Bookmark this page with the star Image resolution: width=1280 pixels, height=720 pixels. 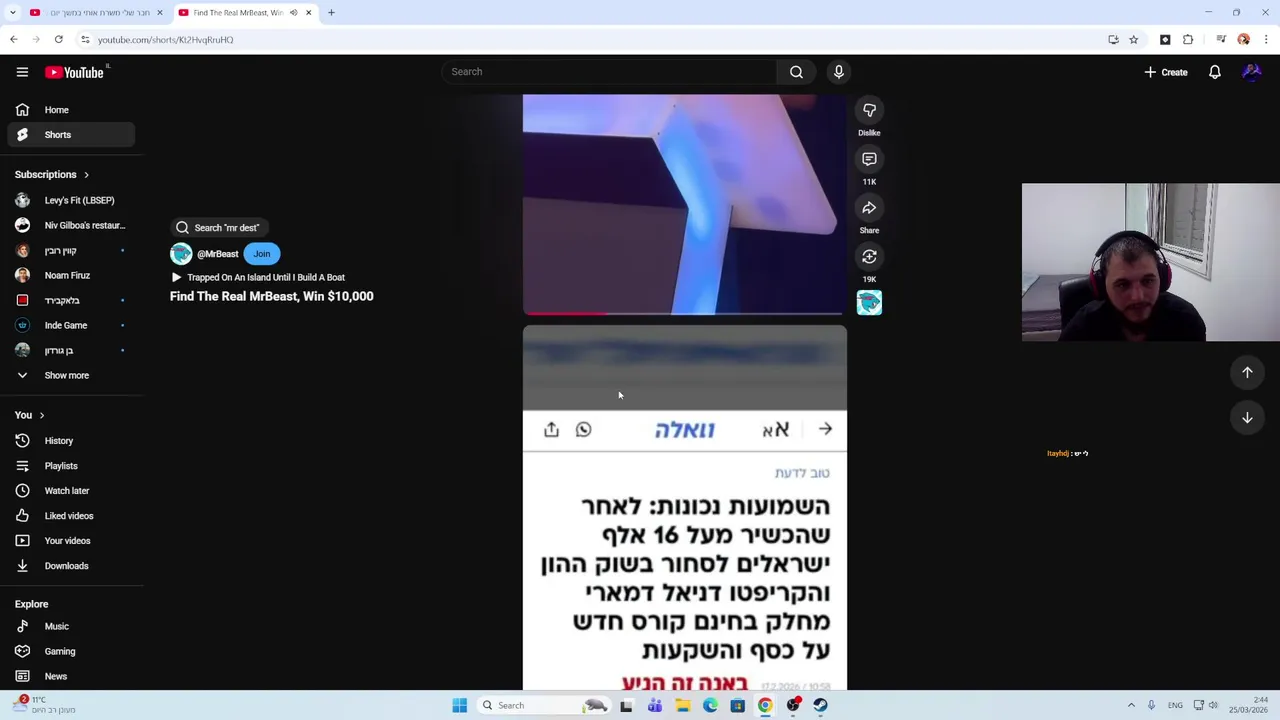tap(1133, 40)
